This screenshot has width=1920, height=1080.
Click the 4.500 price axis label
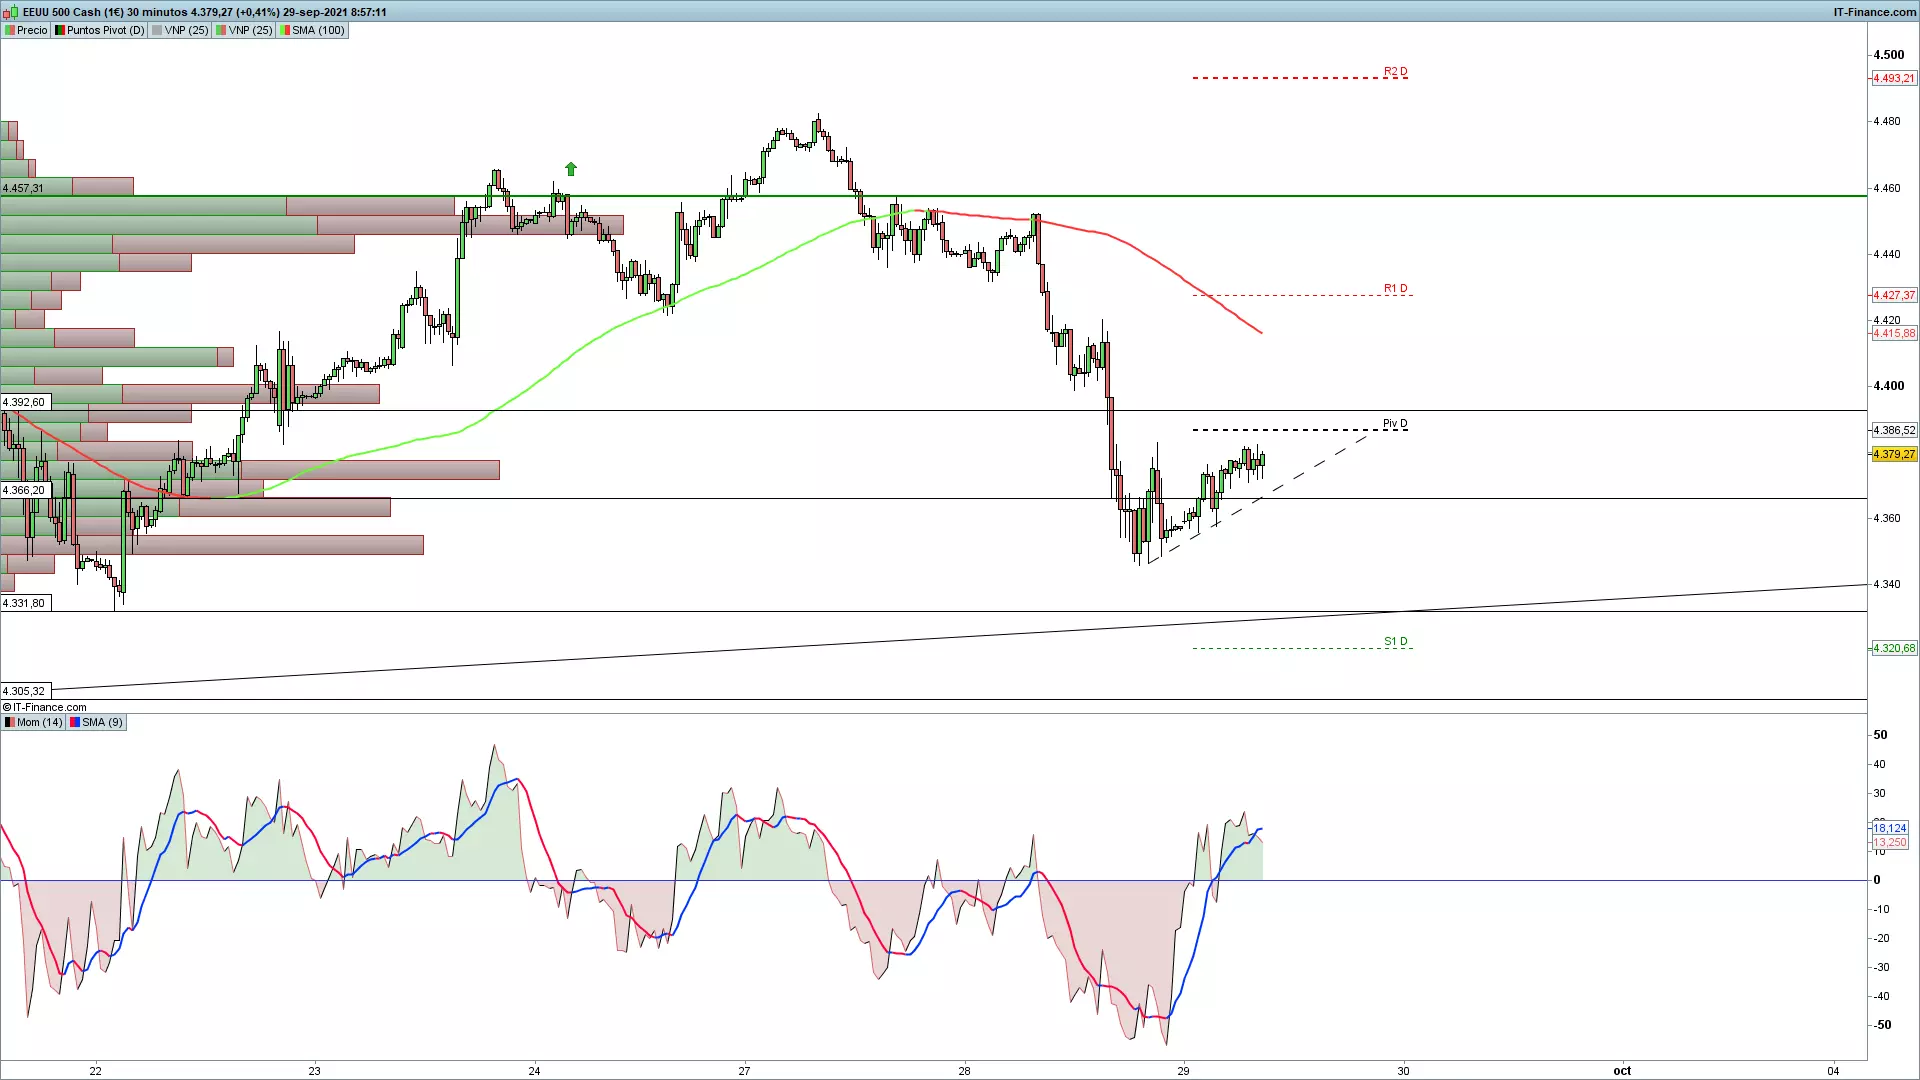[1888, 55]
